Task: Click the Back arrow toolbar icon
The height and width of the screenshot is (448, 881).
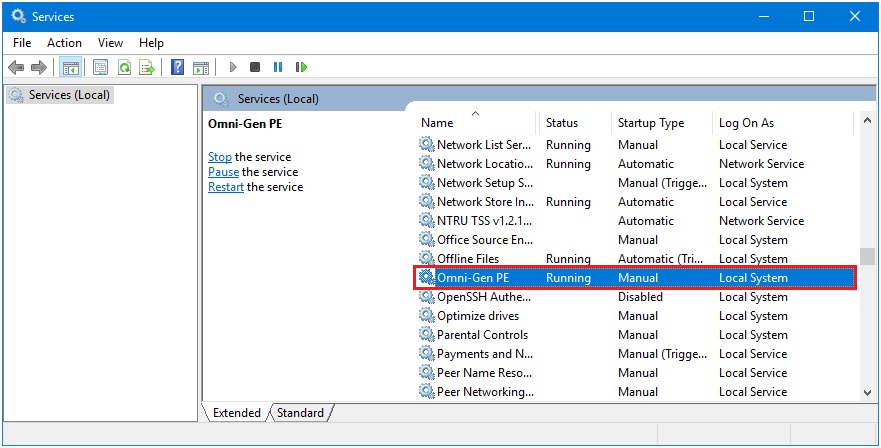Action: (x=16, y=68)
